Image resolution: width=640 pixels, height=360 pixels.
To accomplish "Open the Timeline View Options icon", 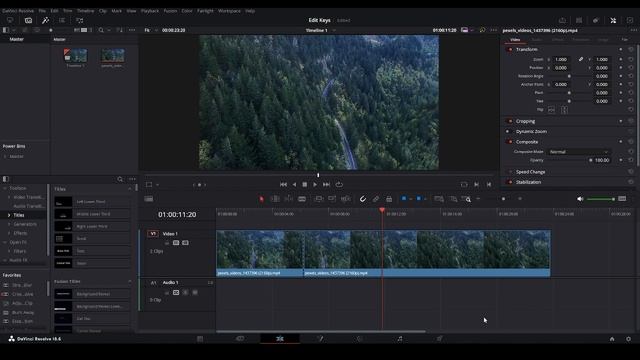I will [149, 199].
